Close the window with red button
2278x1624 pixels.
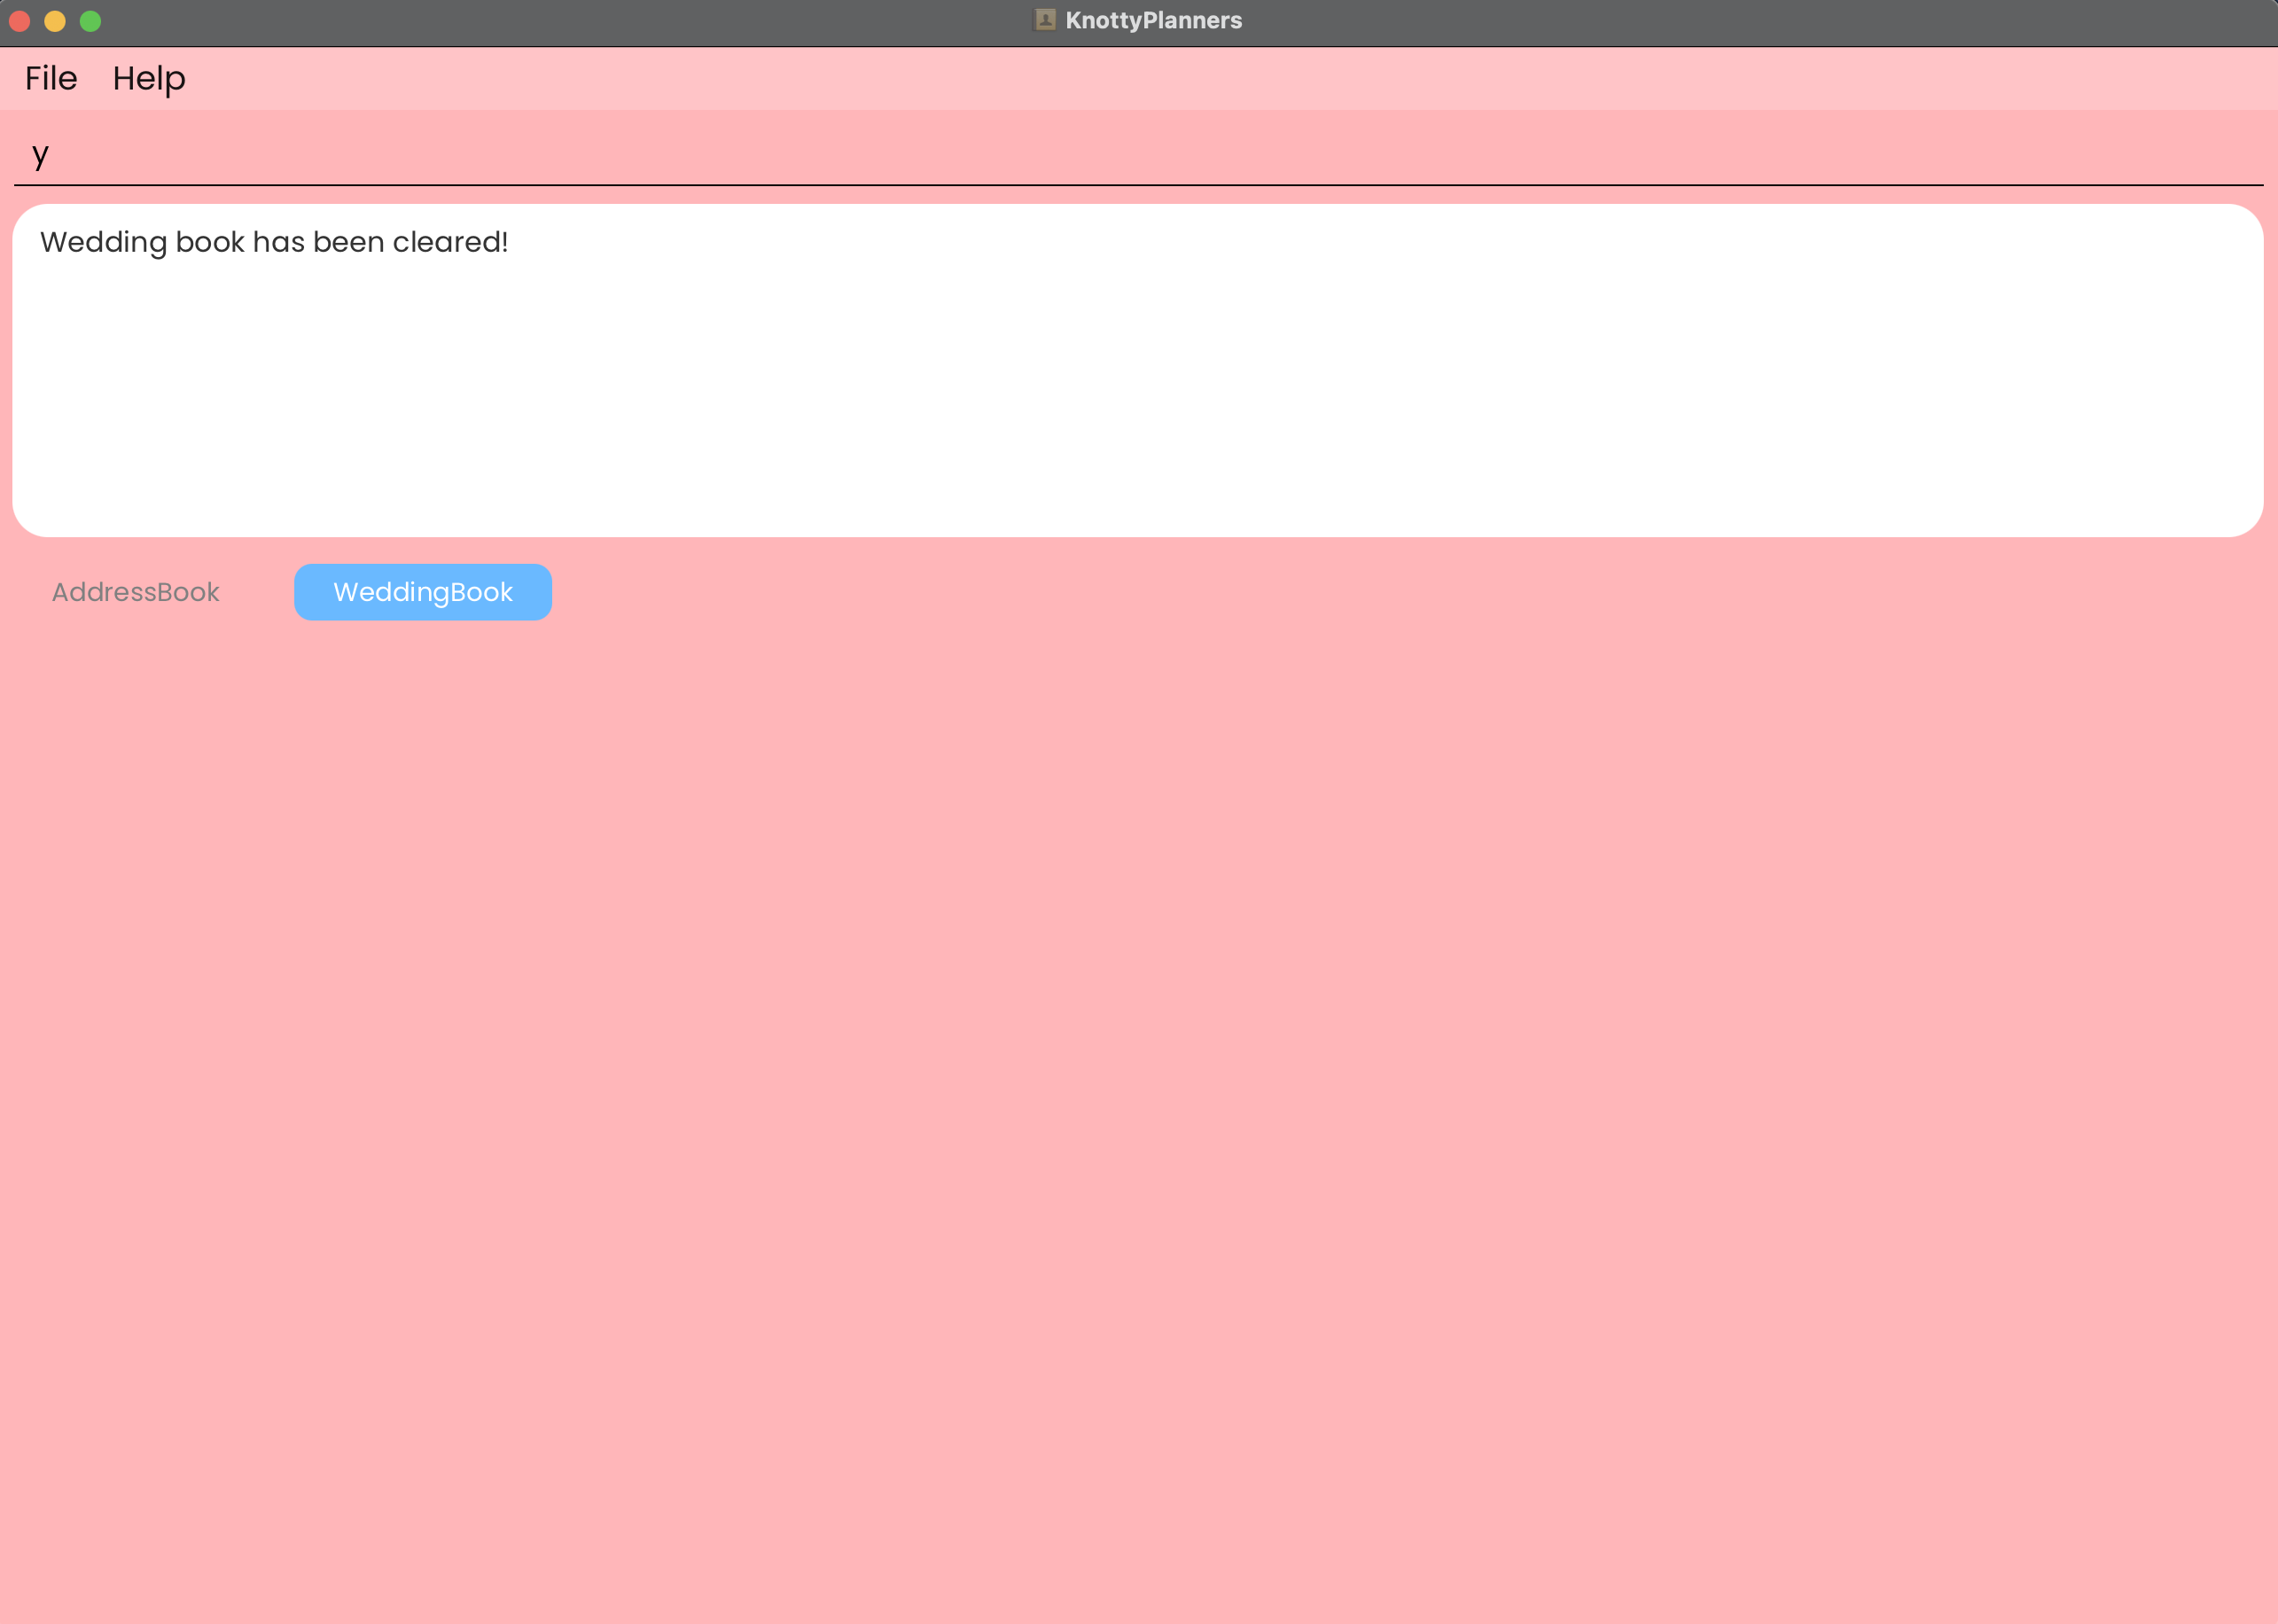click(20, 21)
